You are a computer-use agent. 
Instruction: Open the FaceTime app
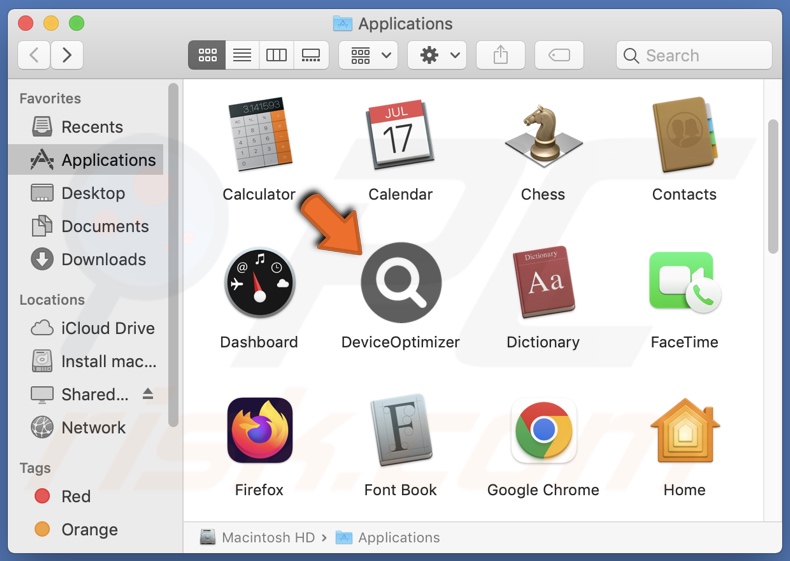[x=684, y=283]
